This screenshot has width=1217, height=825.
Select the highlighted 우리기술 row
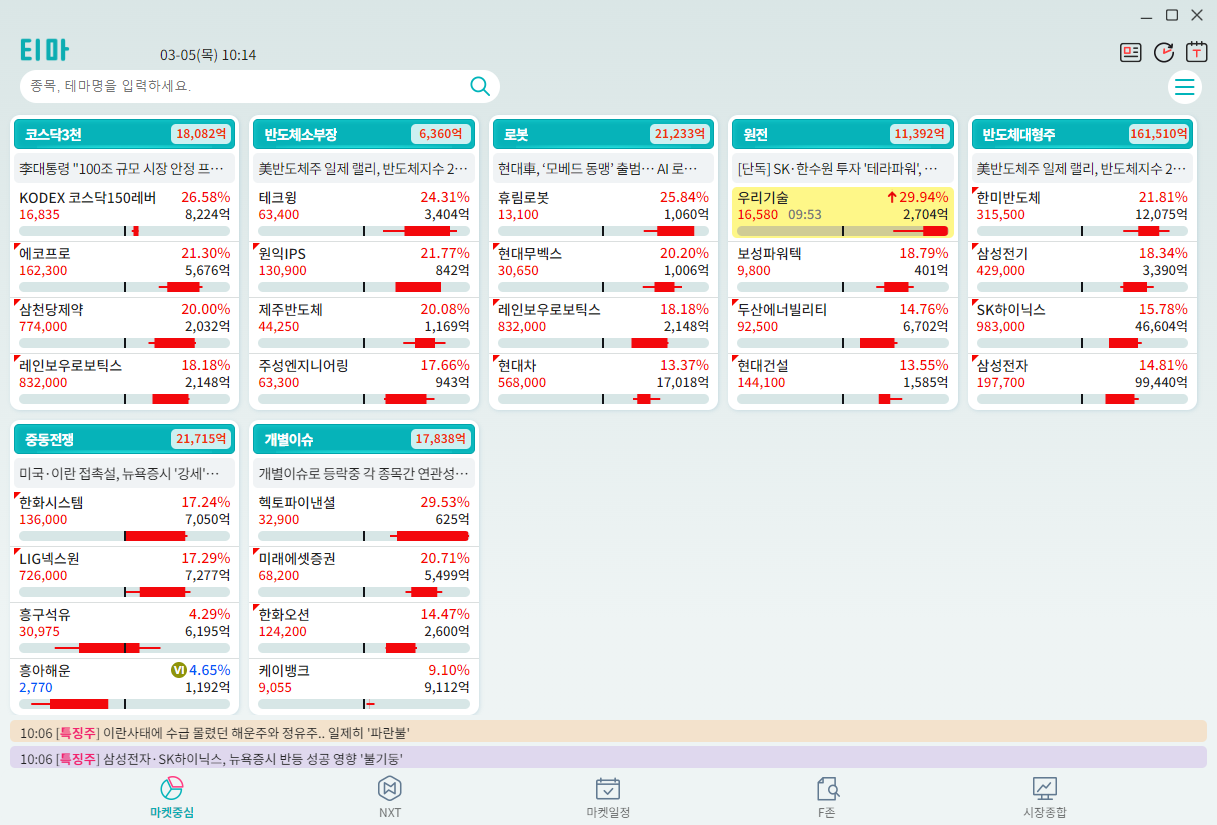tap(842, 213)
